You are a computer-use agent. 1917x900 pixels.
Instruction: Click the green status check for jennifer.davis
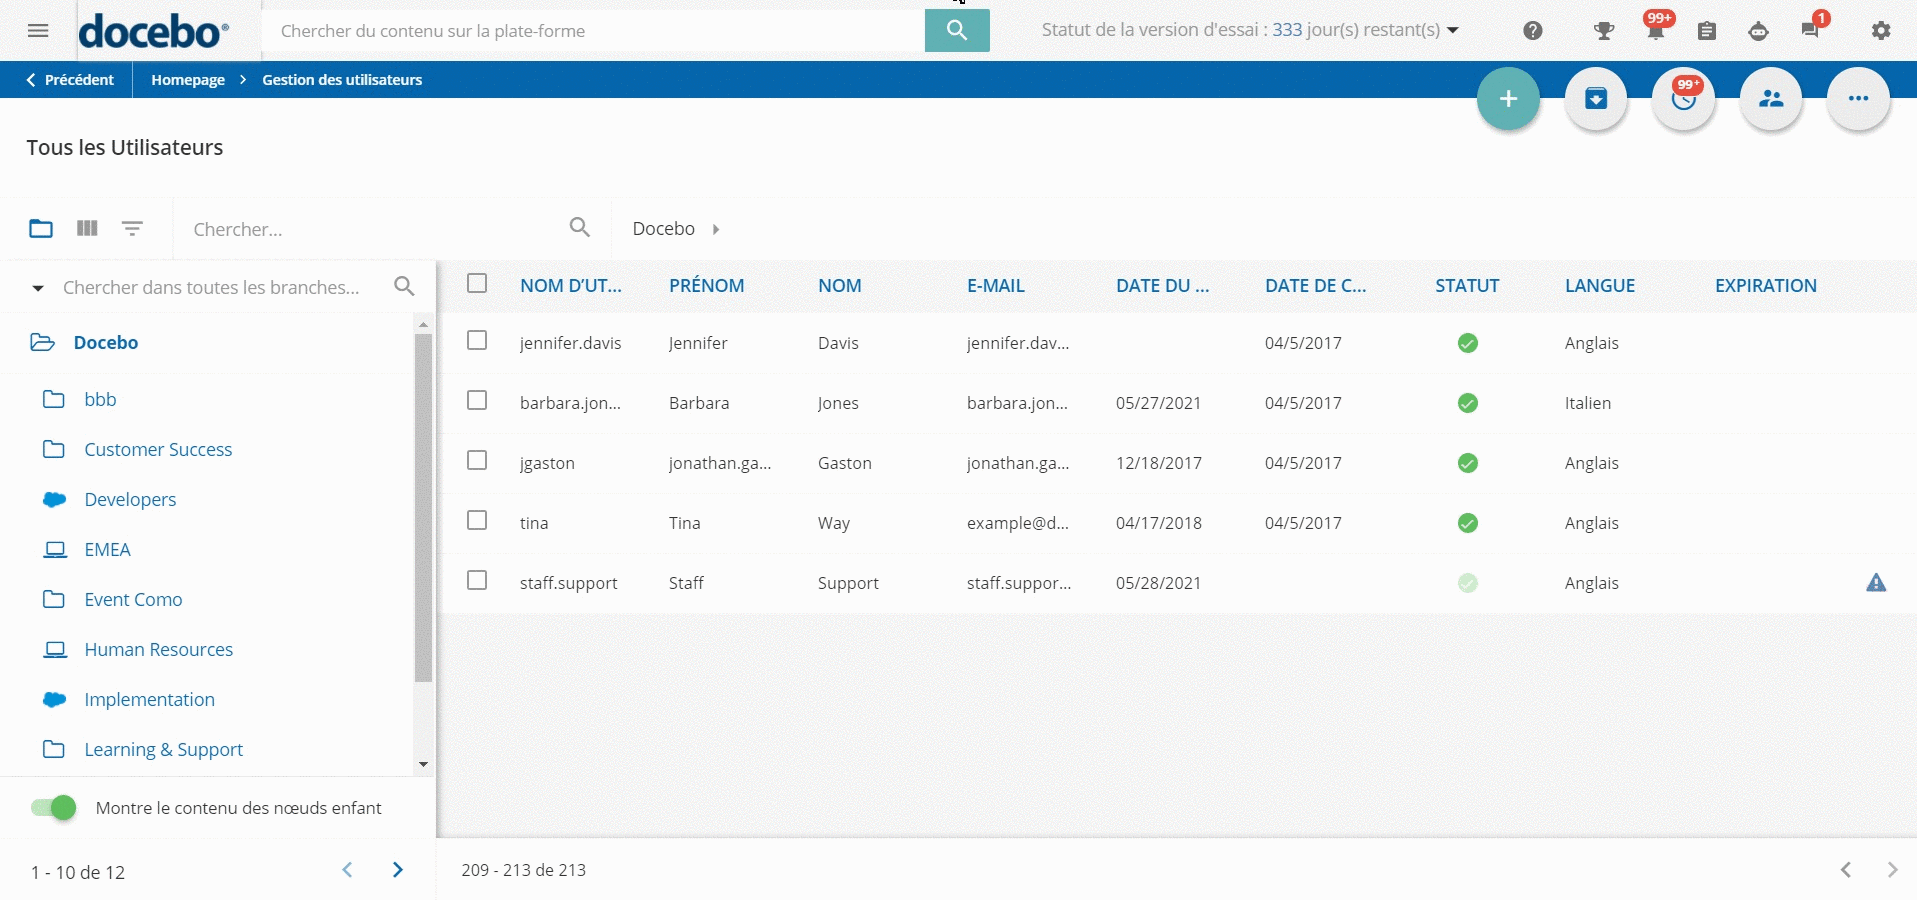(x=1467, y=343)
